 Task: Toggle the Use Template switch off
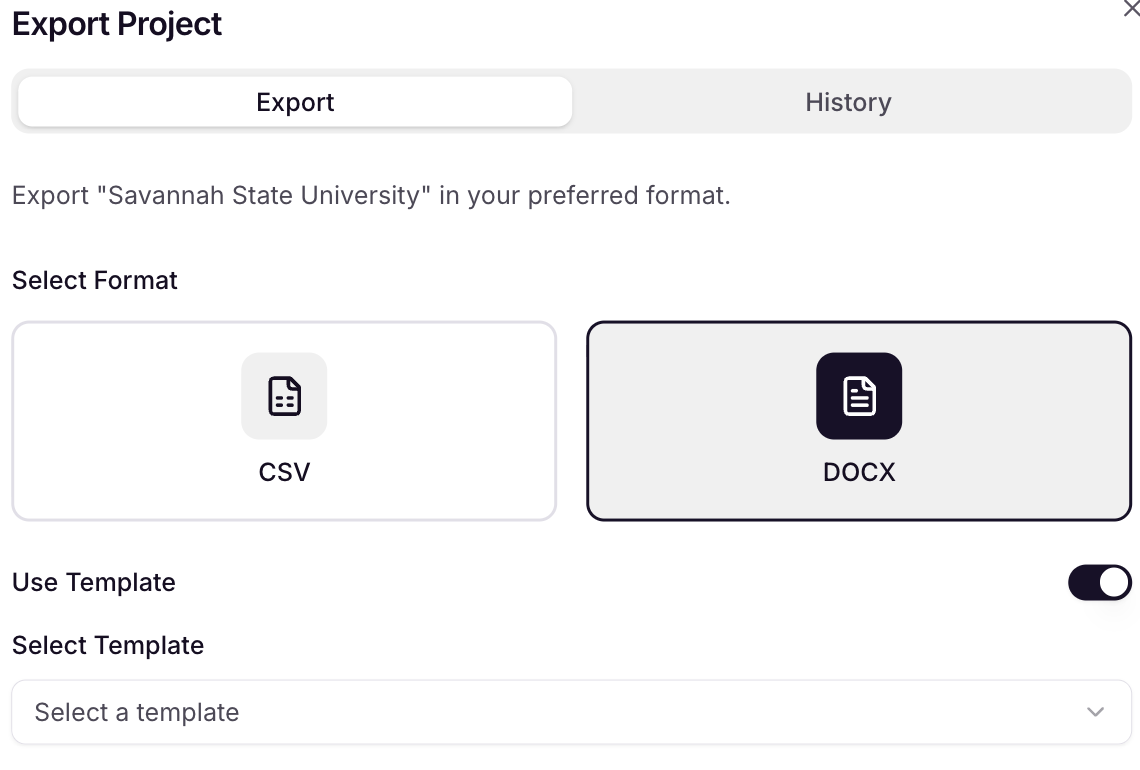tap(1099, 582)
